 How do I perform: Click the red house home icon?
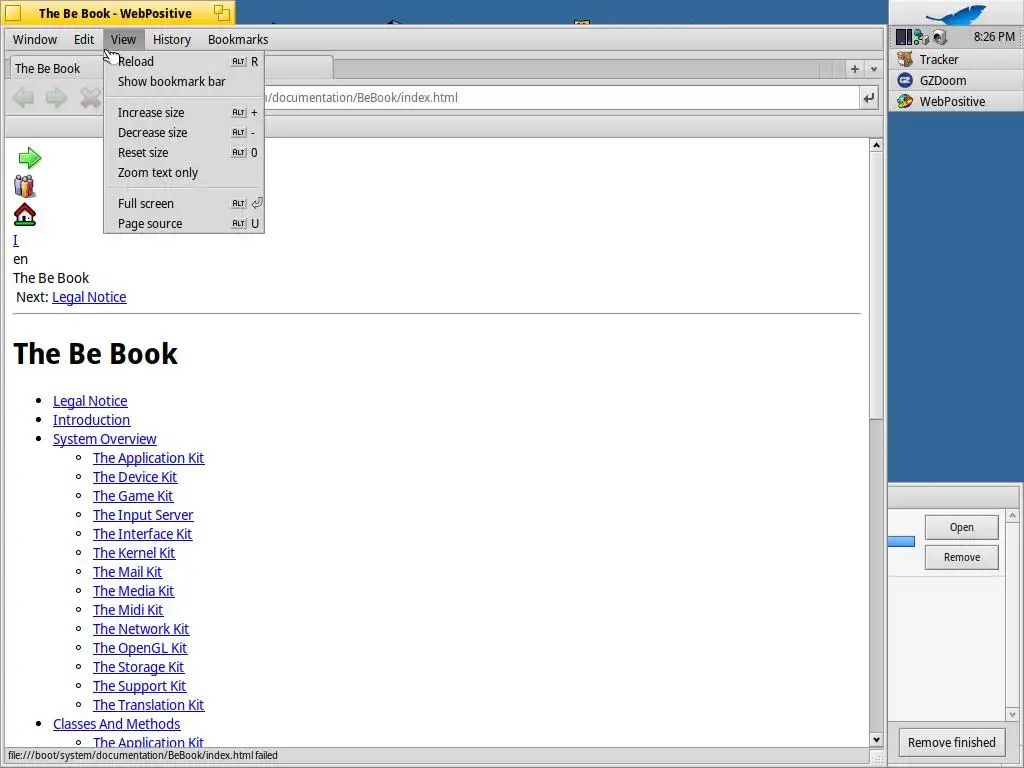pyautogui.click(x=25, y=215)
